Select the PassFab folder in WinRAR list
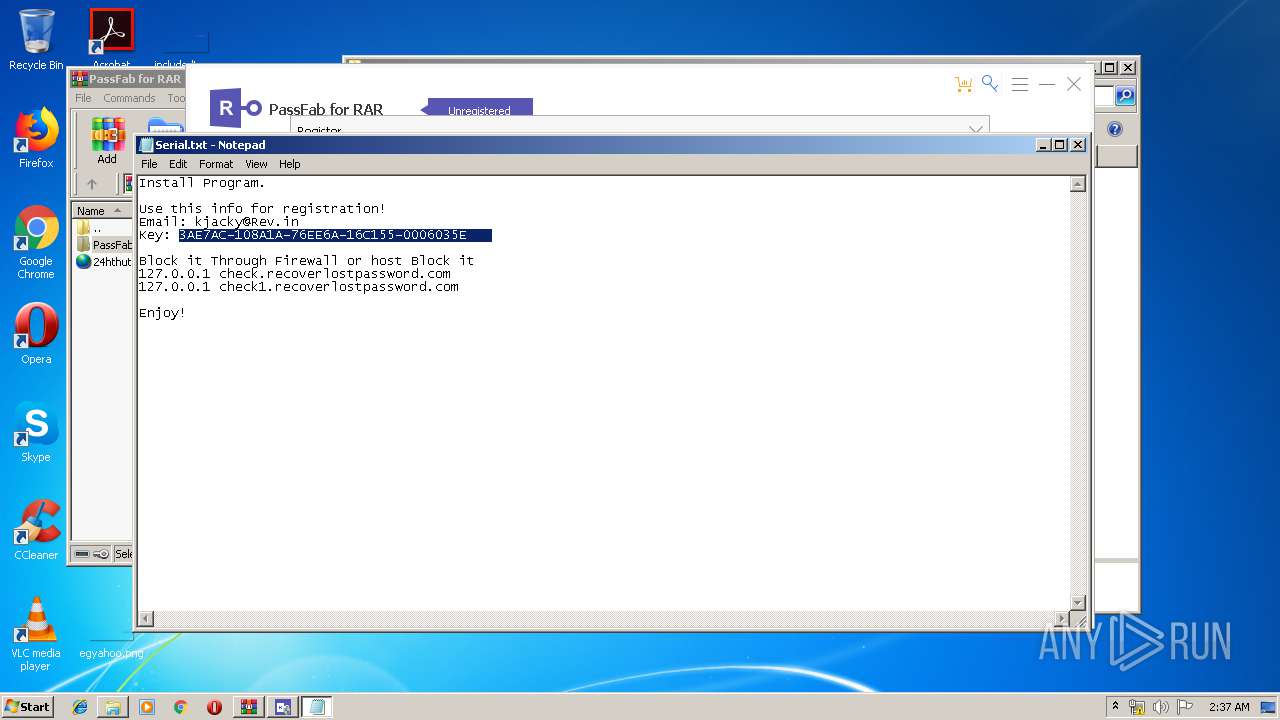1280x720 pixels. pyautogui.click(x=105, y=245)
